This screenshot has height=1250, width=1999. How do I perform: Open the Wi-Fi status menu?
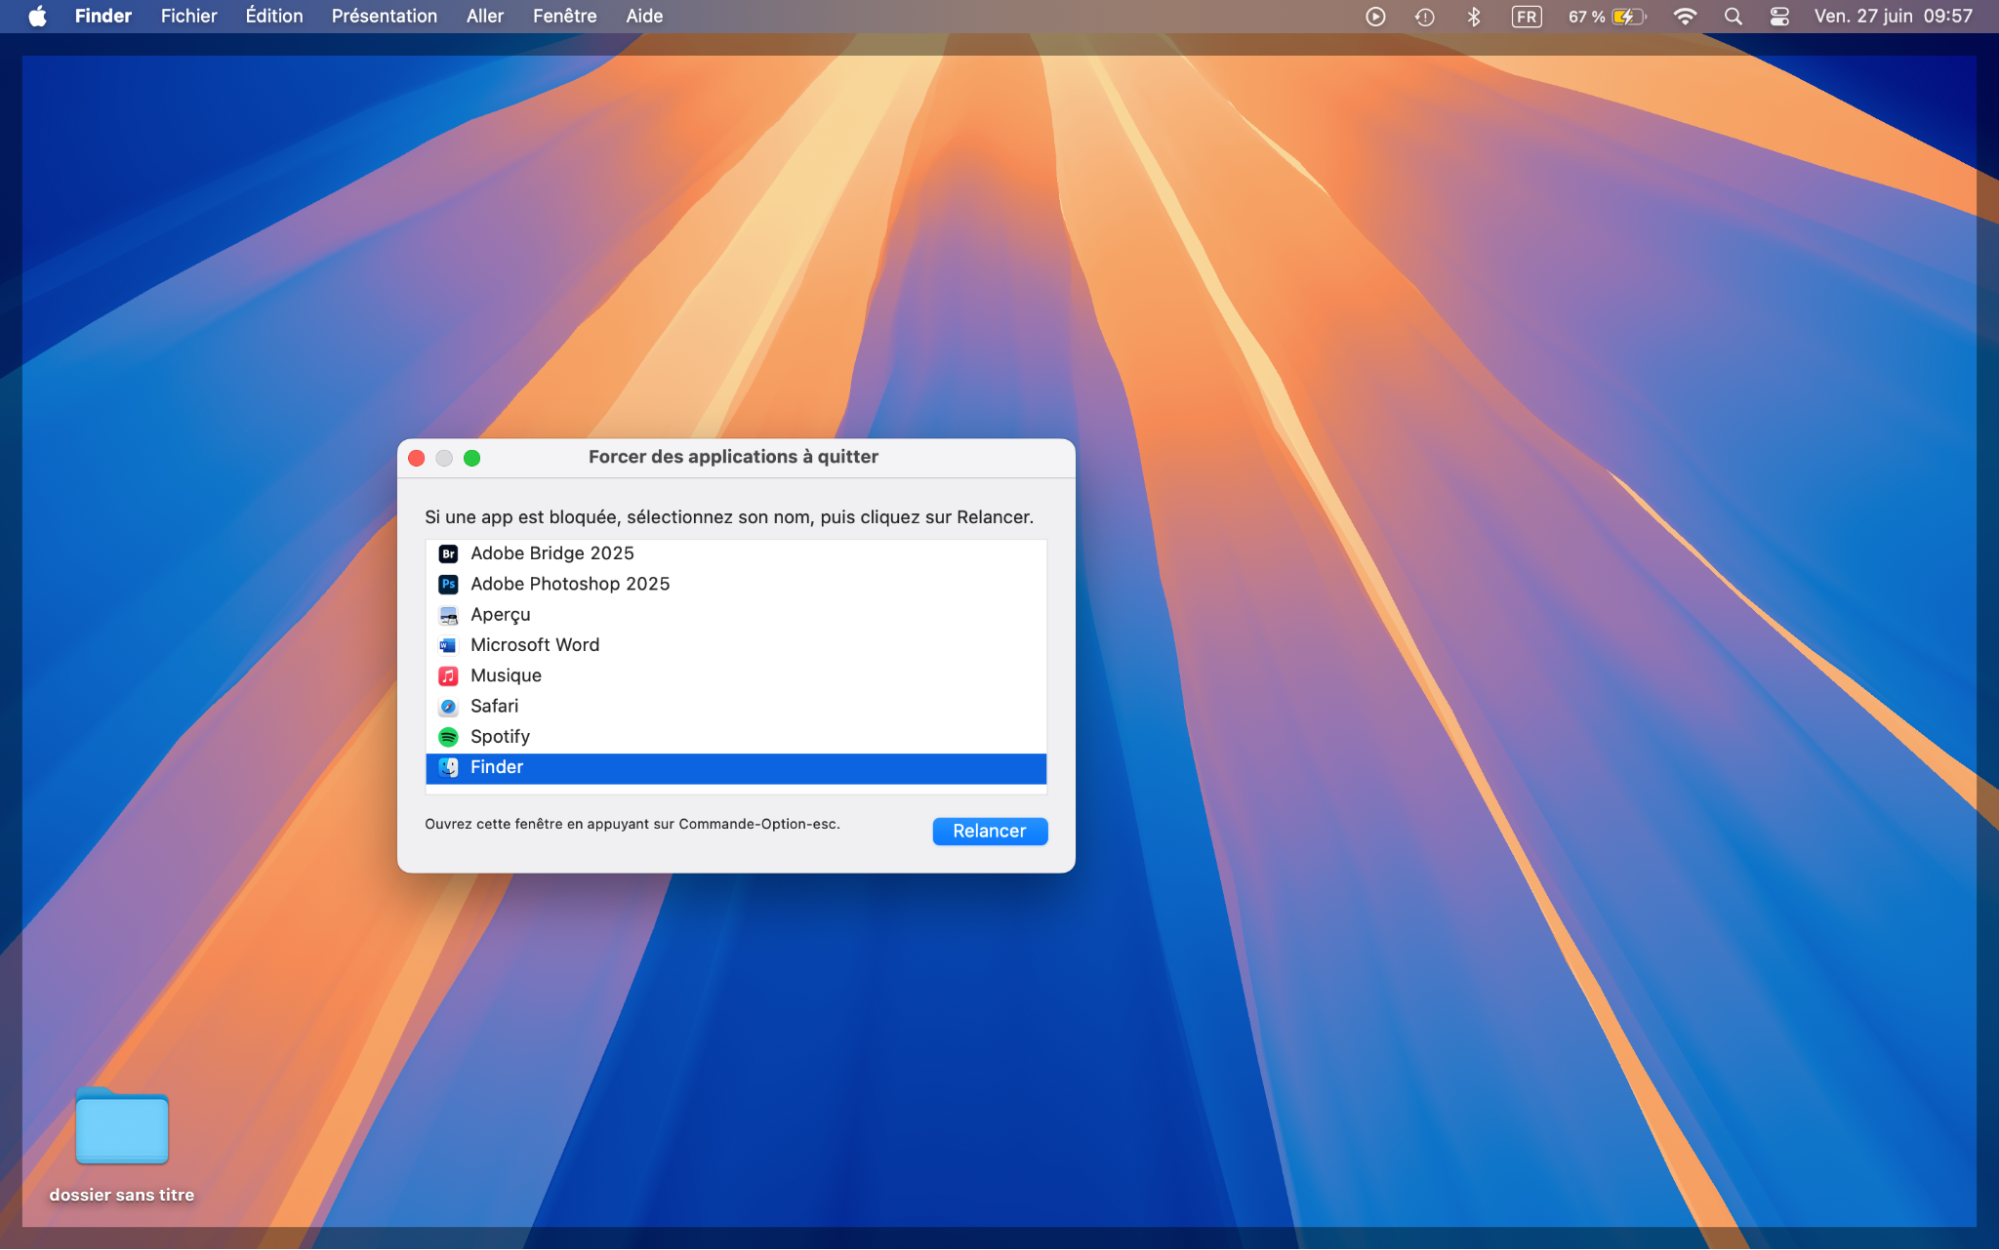pyautogui.click(x=1684, y=16)
